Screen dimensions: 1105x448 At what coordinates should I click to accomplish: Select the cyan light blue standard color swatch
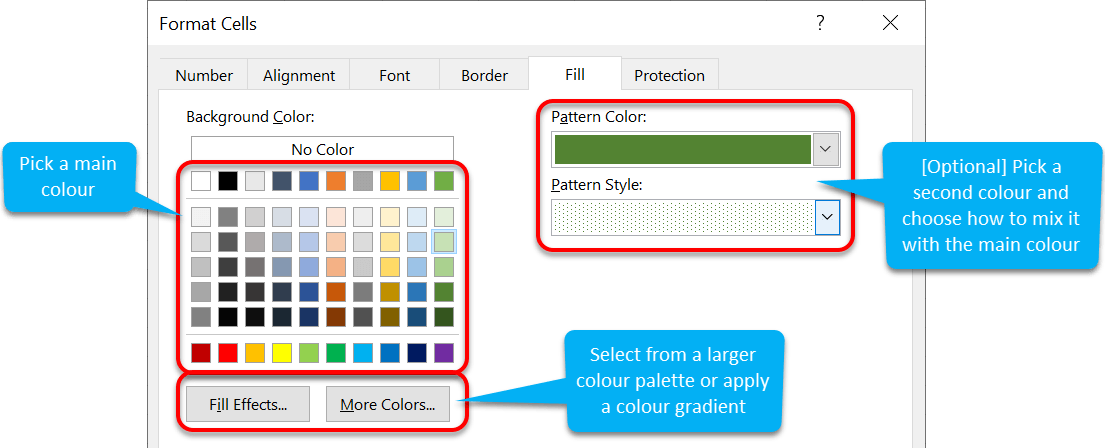click(x=363, y=352)
